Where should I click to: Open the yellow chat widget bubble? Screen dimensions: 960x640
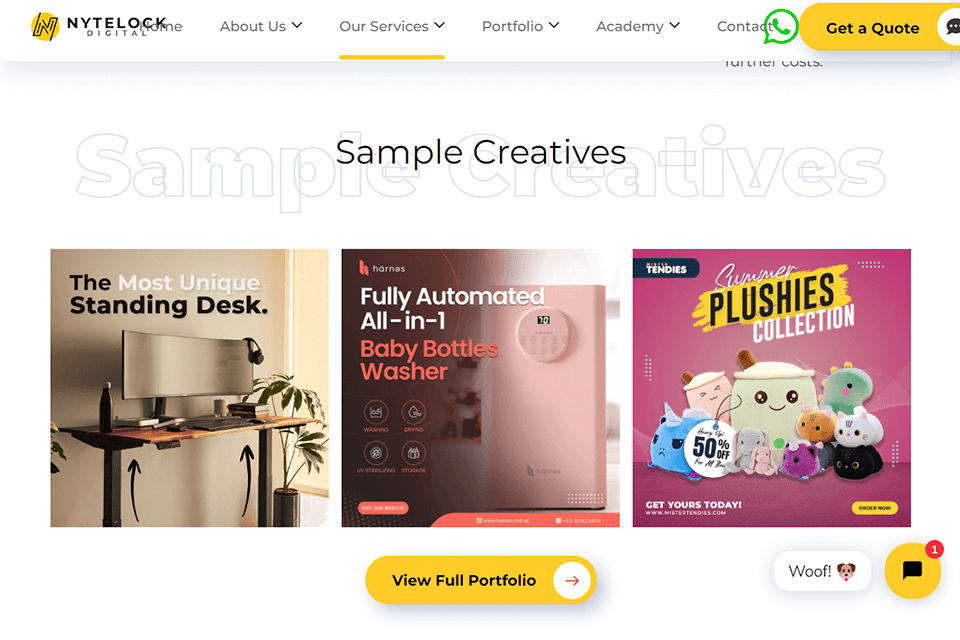(x=912, y=570)
